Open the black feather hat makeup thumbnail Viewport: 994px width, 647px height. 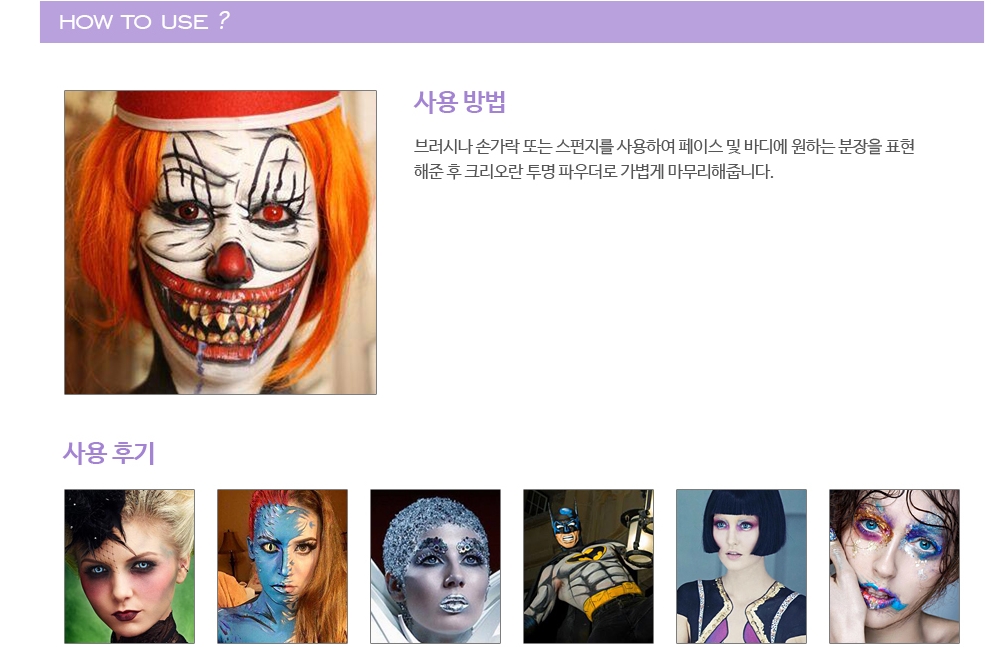(x=129, y=565)
